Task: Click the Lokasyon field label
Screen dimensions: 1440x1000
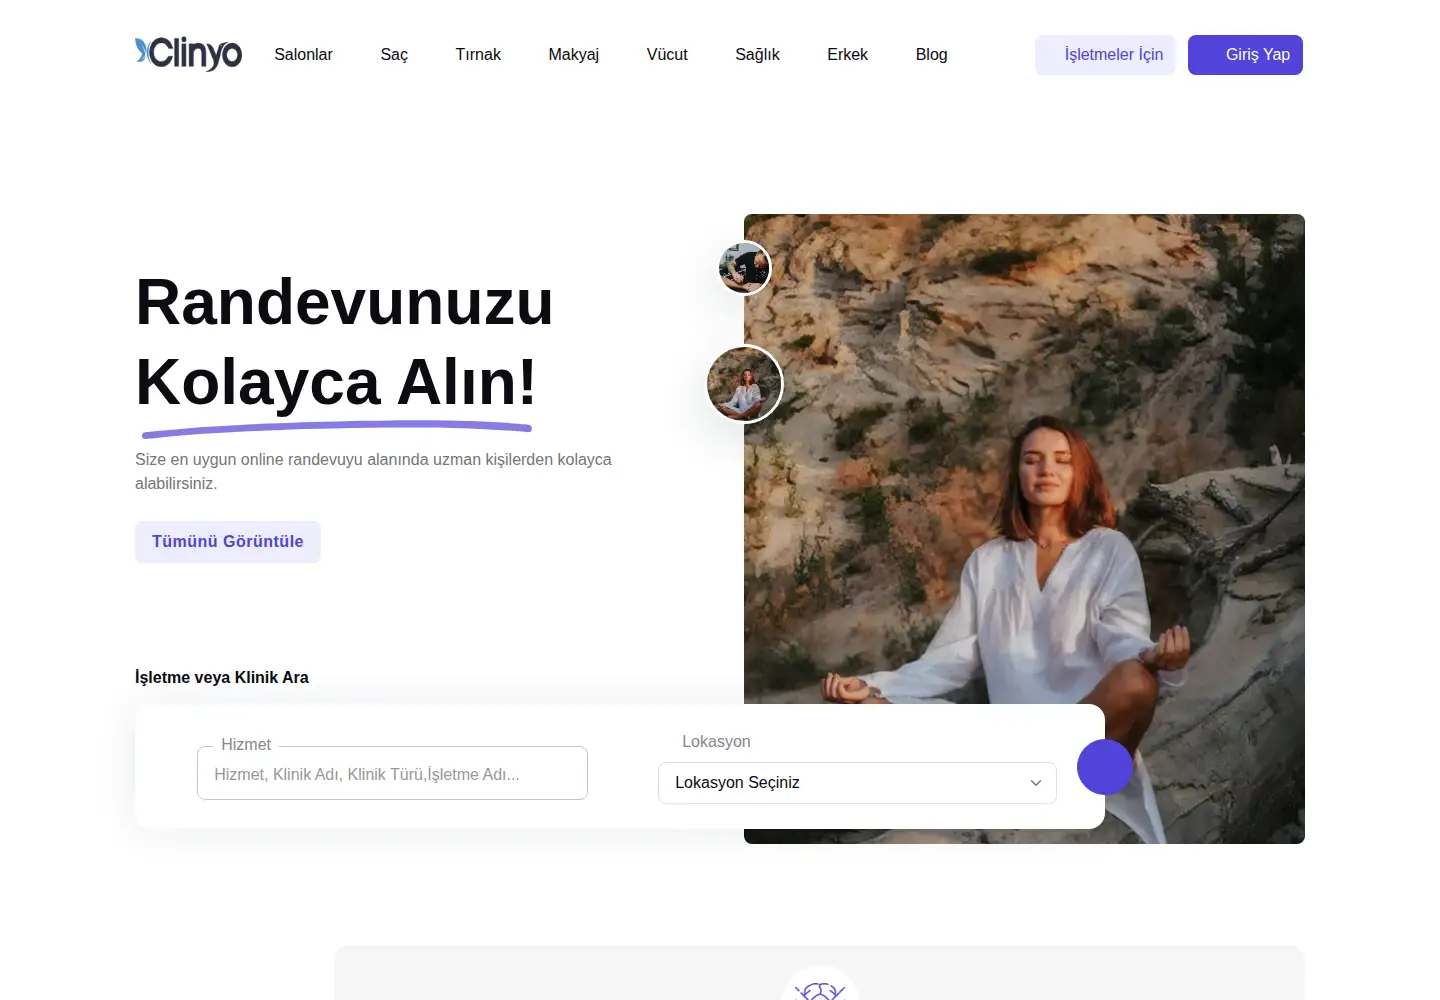Action: click(x=716, y=741)
